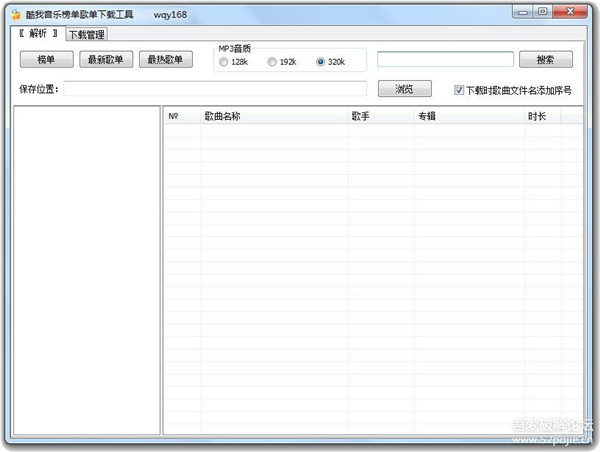Viewport: 600px width, 452px height.
Task: Click the № column header
Action: [x=183, y=116]
